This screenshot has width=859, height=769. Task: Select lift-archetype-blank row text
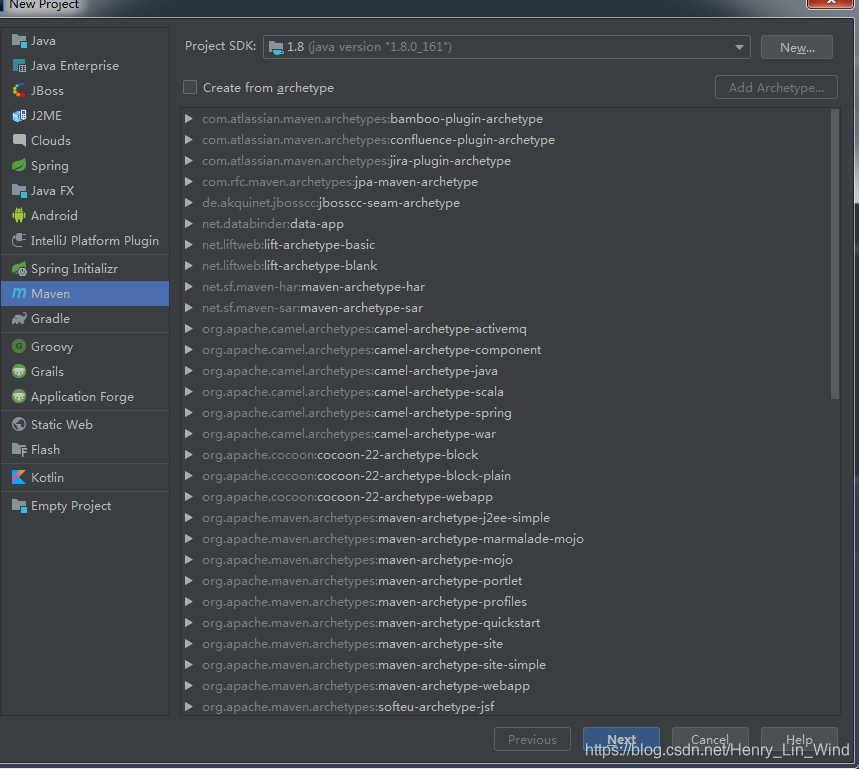(290, 266)
